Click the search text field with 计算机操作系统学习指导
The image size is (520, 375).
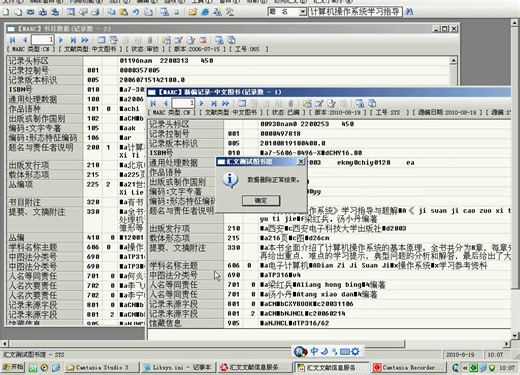(355, 12)
